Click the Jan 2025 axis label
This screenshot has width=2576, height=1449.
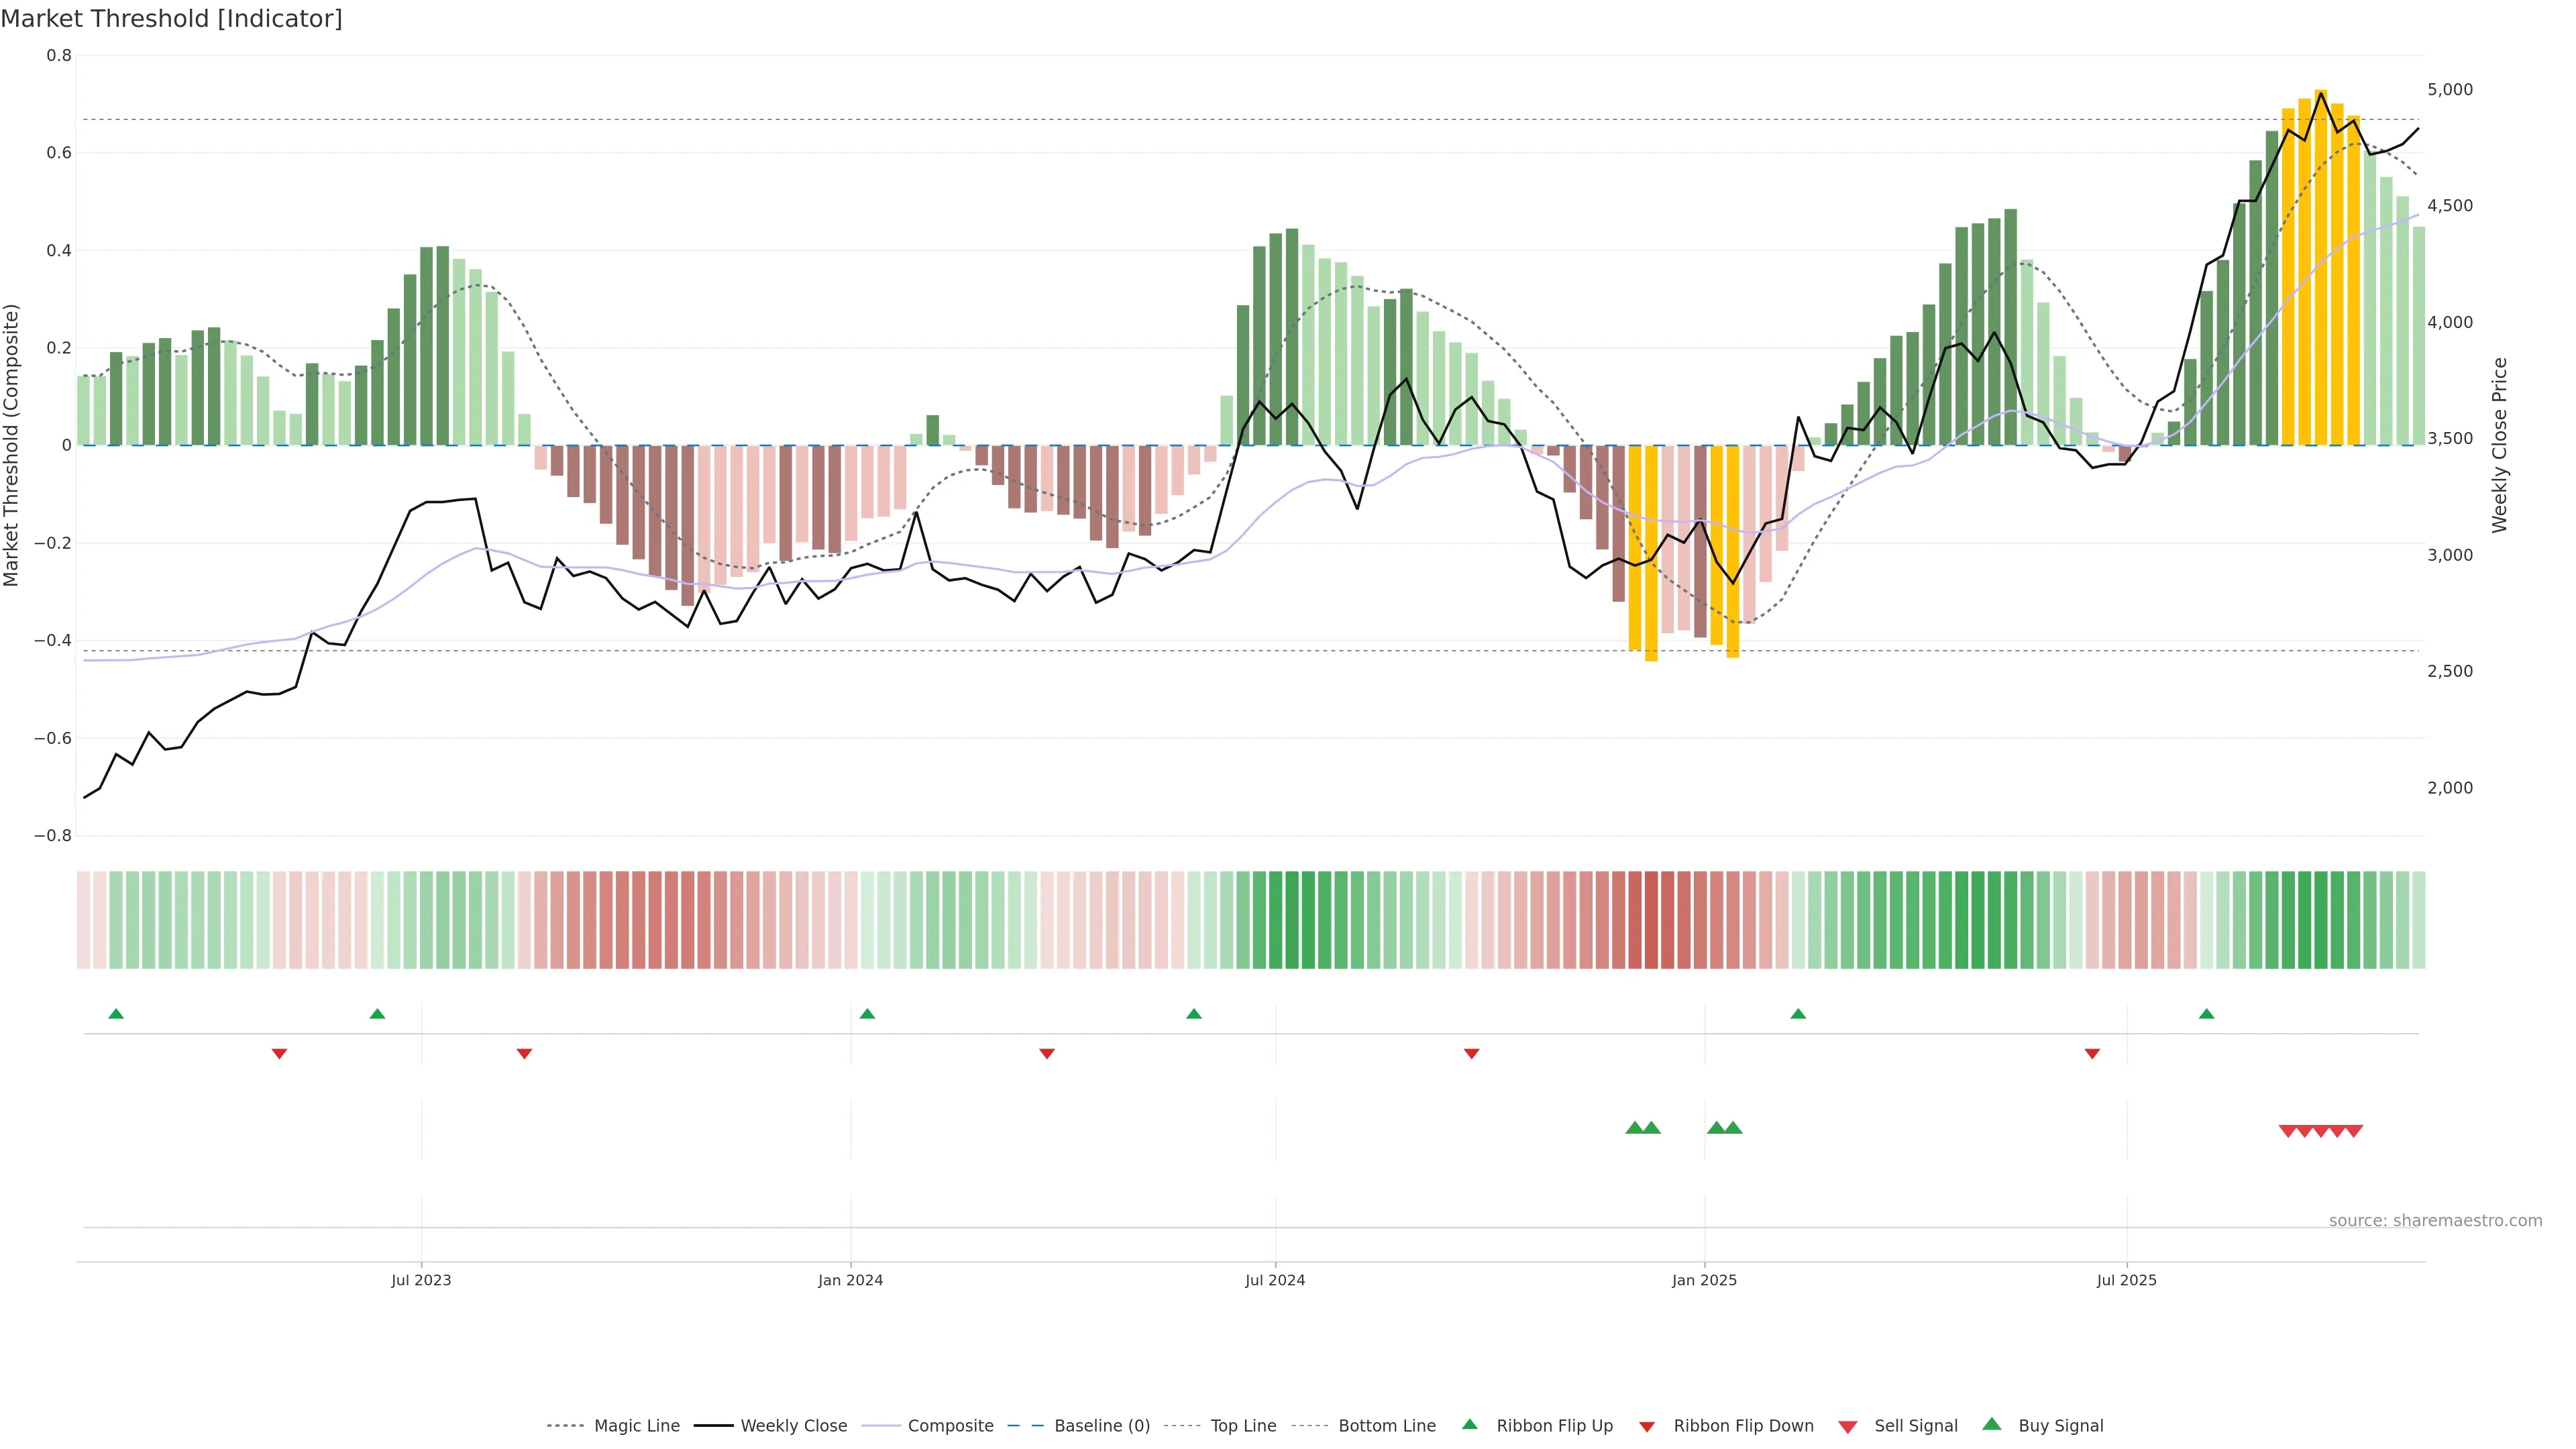click(x=1704, y=1280)
